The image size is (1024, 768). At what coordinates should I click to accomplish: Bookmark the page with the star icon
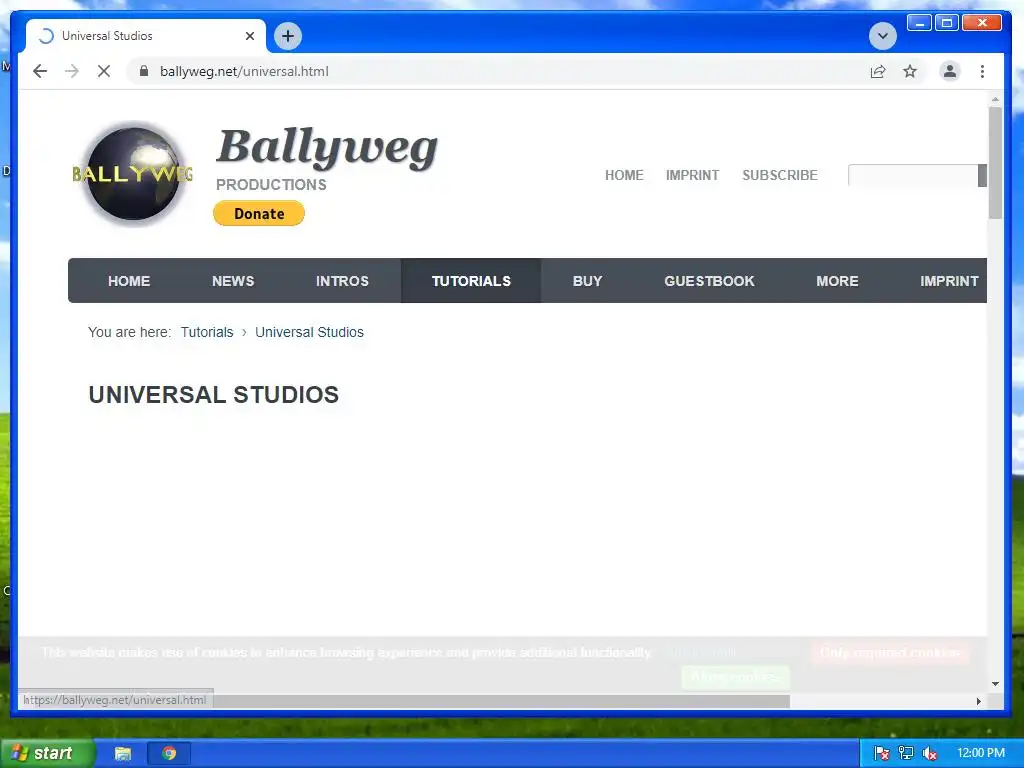point(910,71)
